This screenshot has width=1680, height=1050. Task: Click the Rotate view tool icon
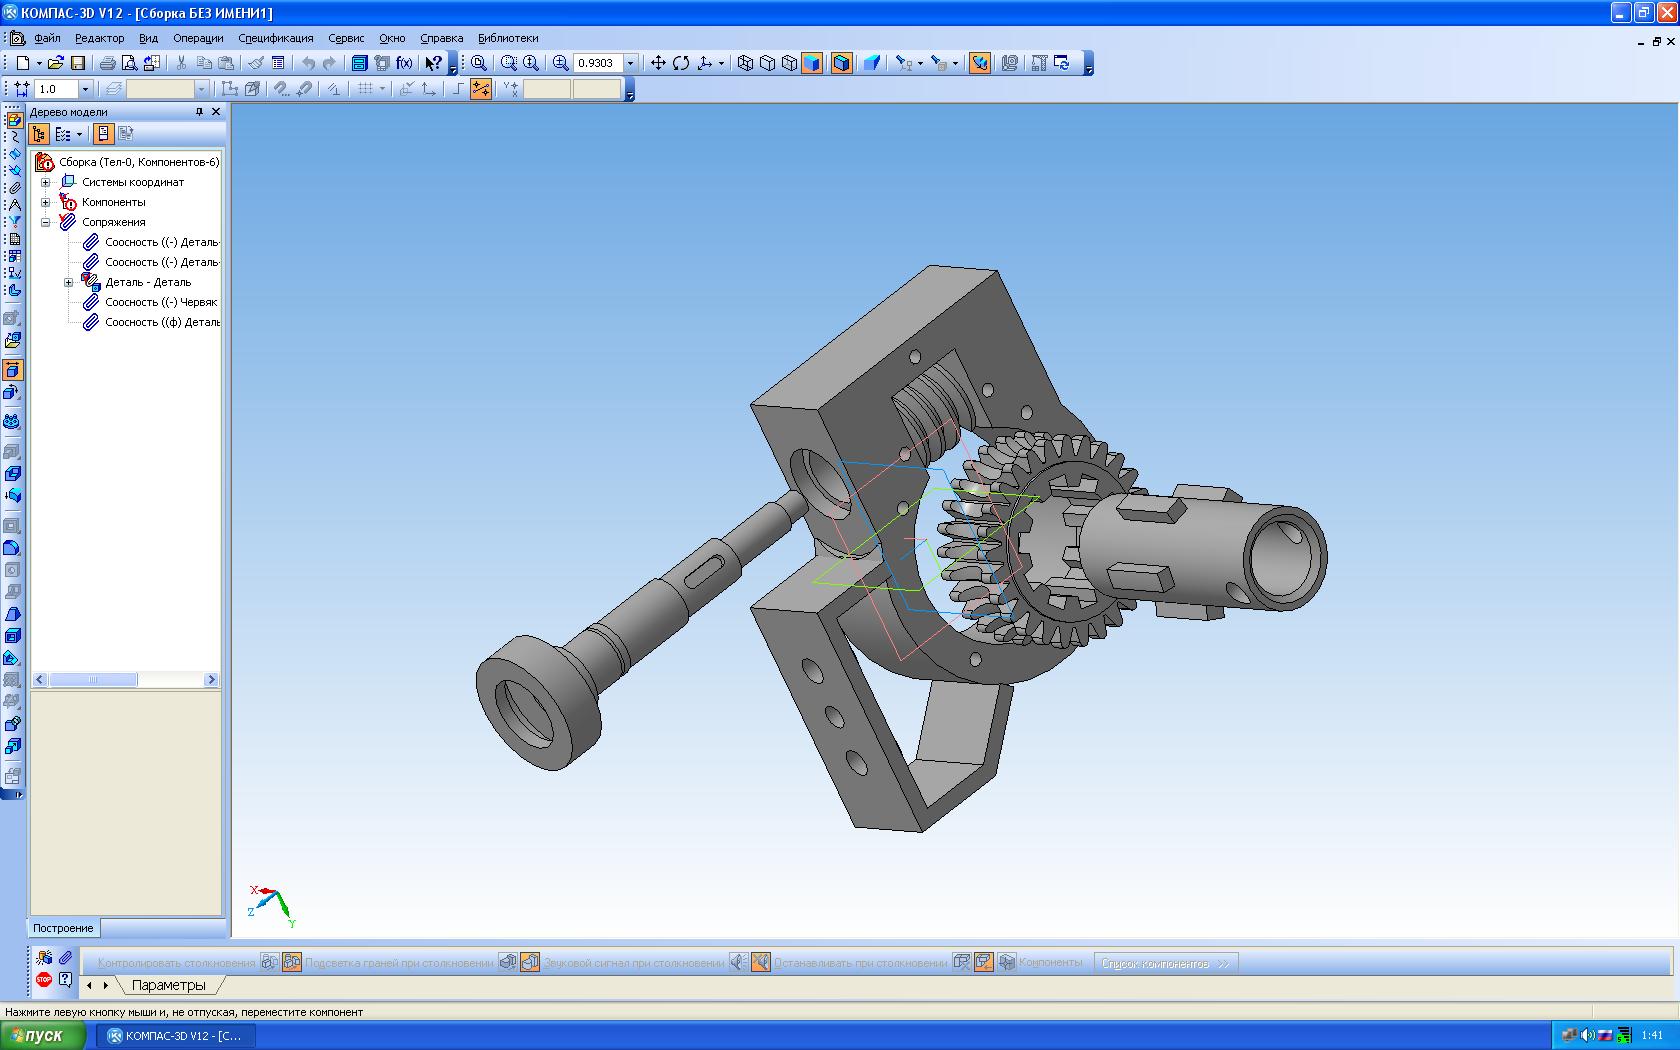[681, 63]
